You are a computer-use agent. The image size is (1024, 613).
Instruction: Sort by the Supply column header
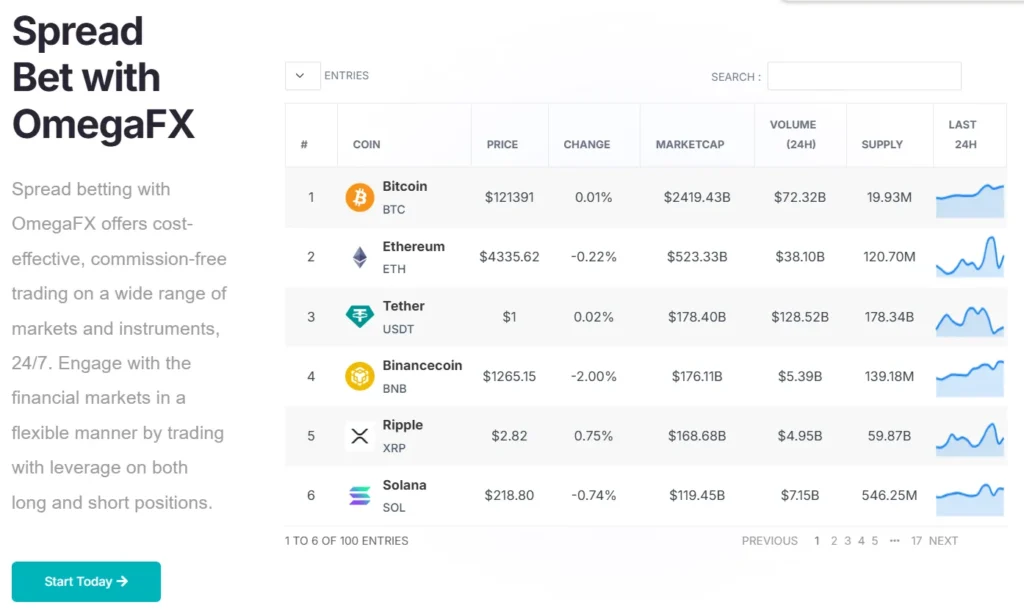882,145
